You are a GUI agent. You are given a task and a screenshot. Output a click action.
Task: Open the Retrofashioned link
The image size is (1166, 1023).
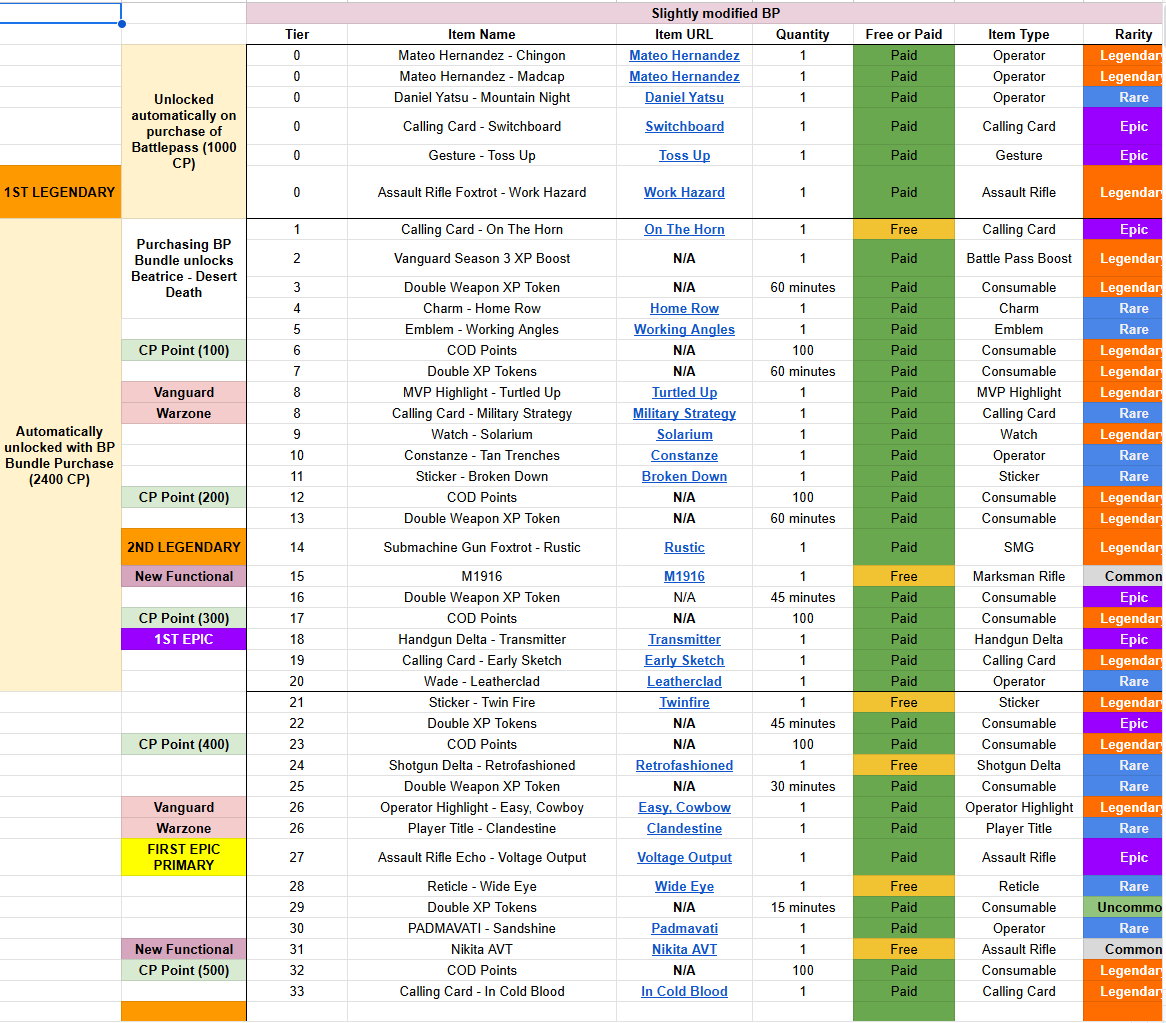tap(684, 766)
